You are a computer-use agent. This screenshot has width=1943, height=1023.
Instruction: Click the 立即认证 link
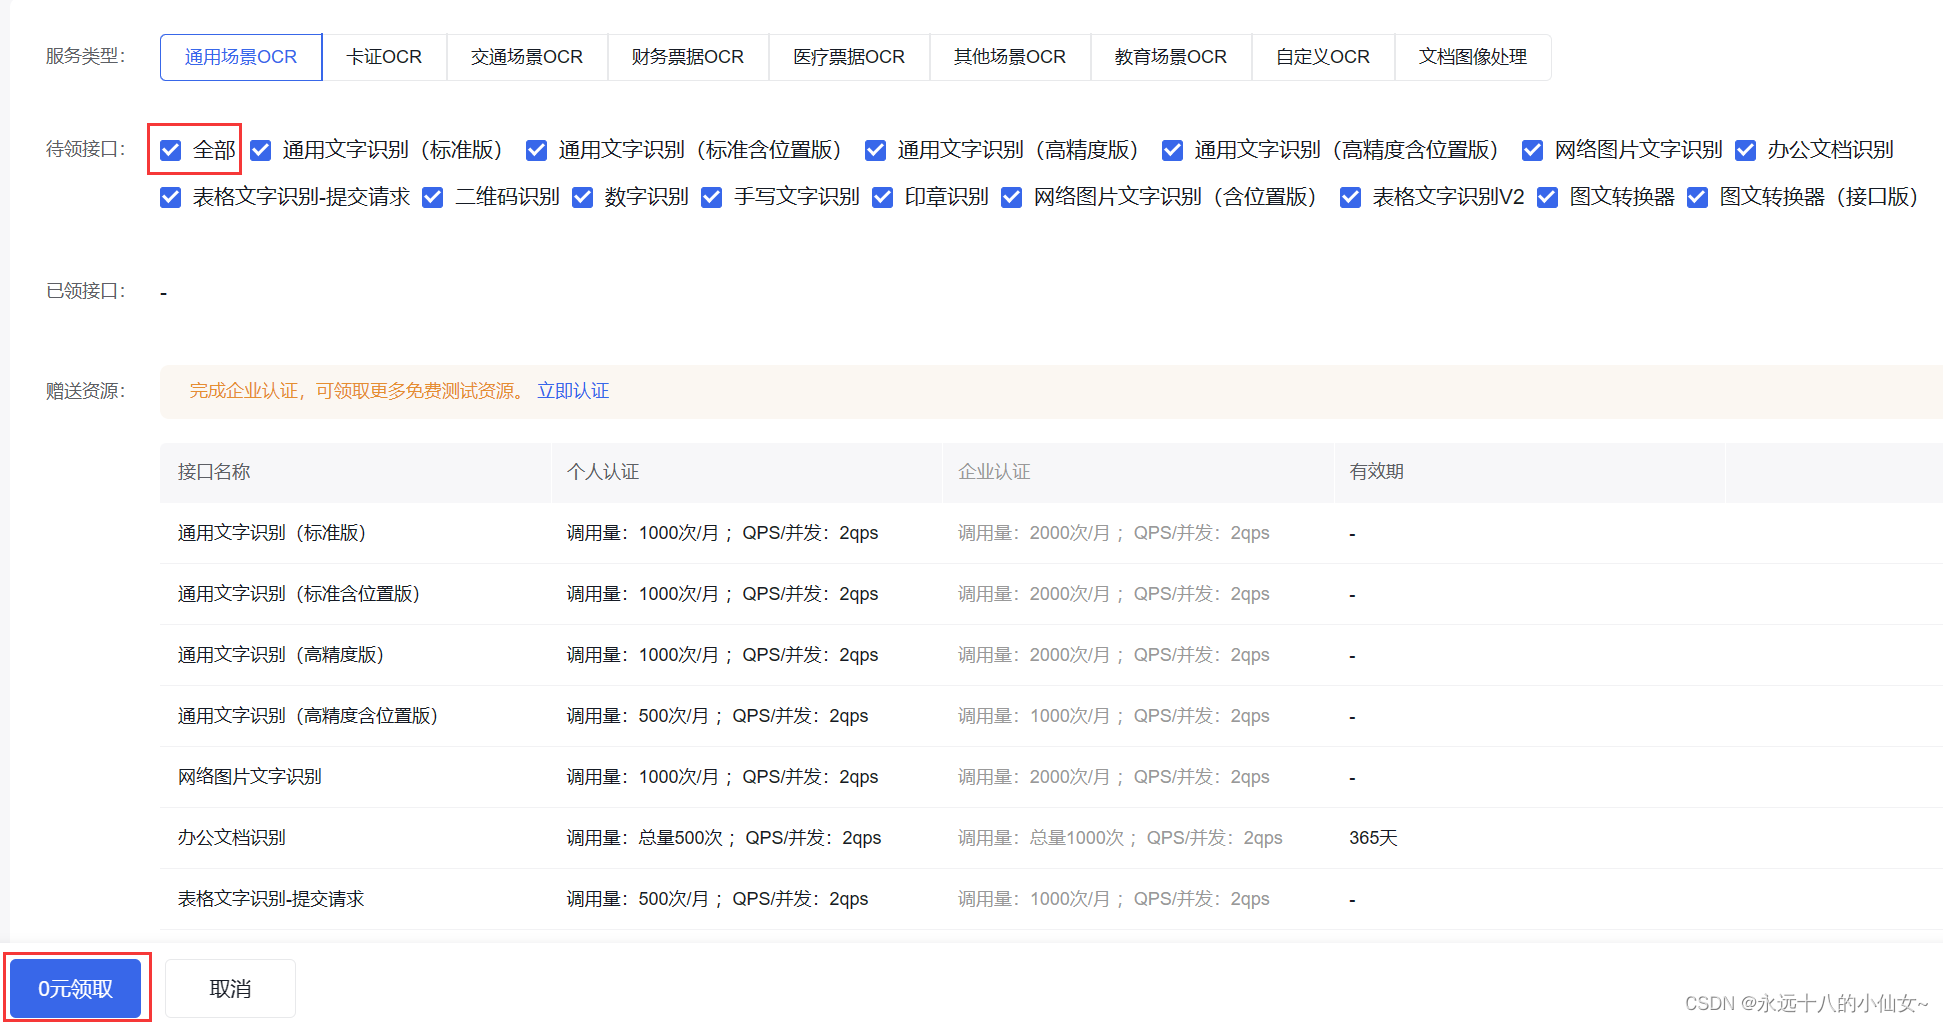573,391
